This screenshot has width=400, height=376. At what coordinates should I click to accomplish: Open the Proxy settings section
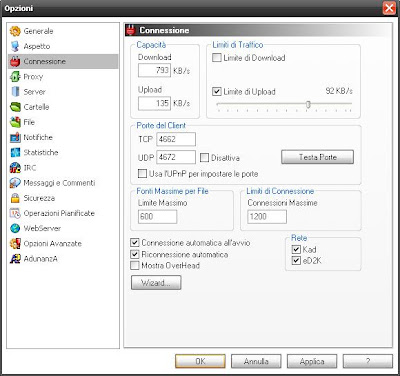(63, 77)
